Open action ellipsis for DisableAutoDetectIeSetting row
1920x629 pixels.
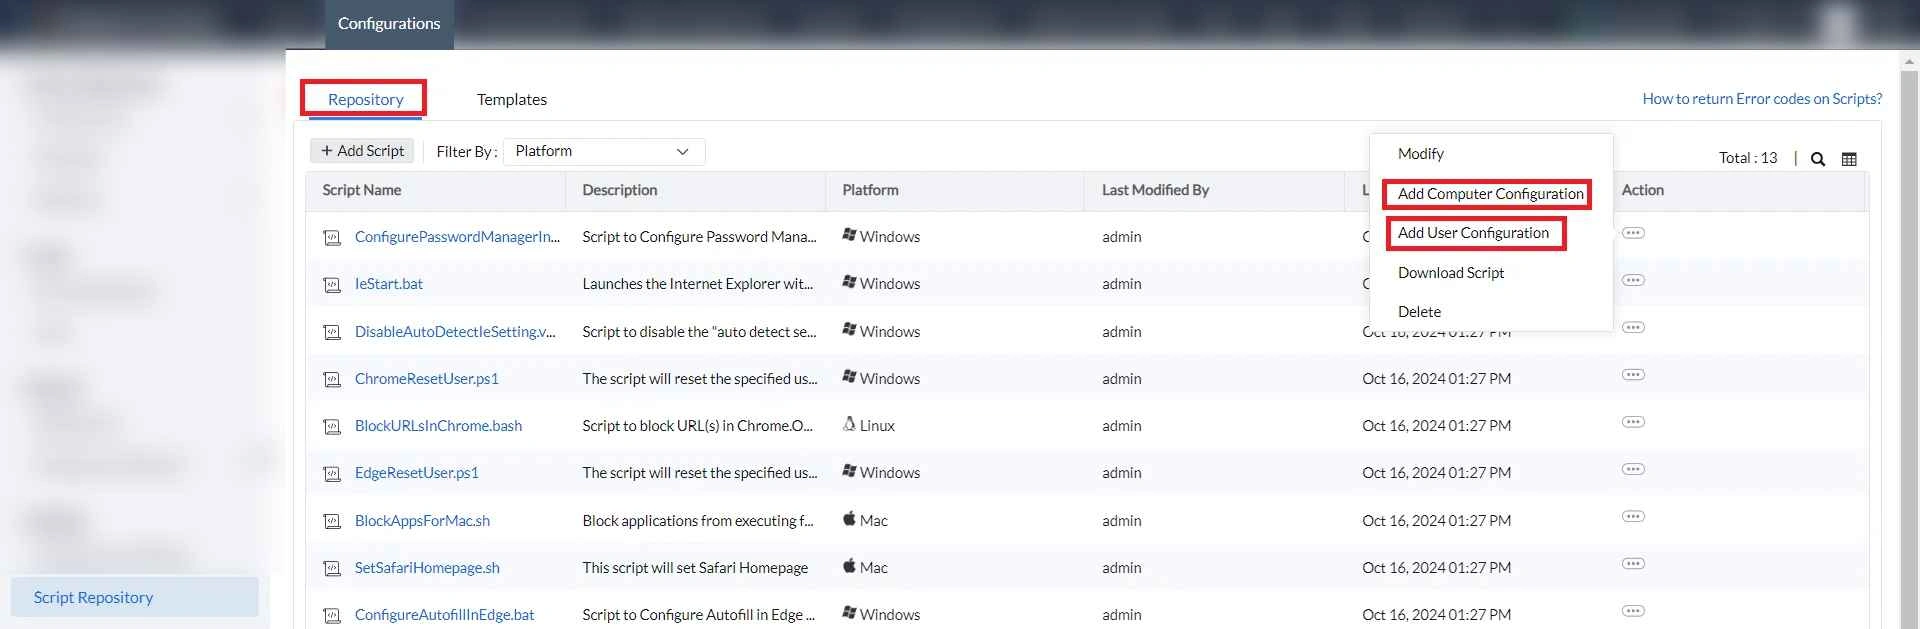pyautogui.click(x=1633, y=328)
